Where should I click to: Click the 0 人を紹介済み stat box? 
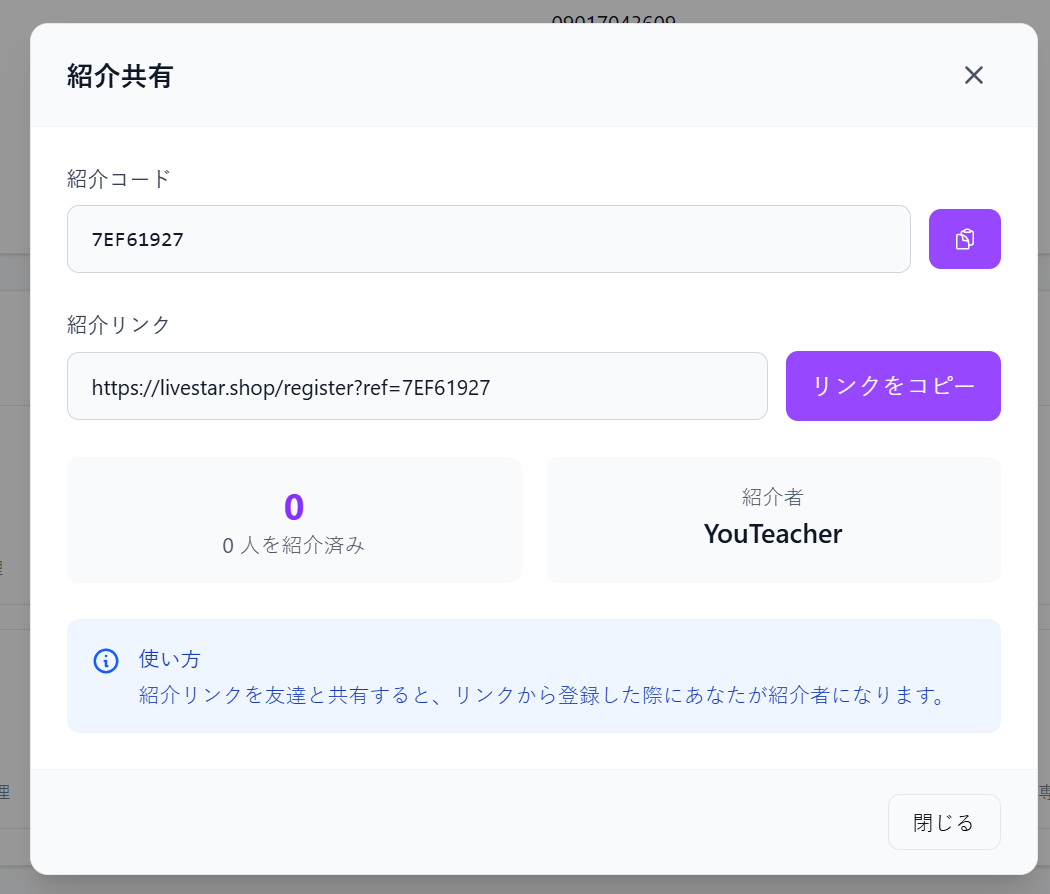[293, 519]
